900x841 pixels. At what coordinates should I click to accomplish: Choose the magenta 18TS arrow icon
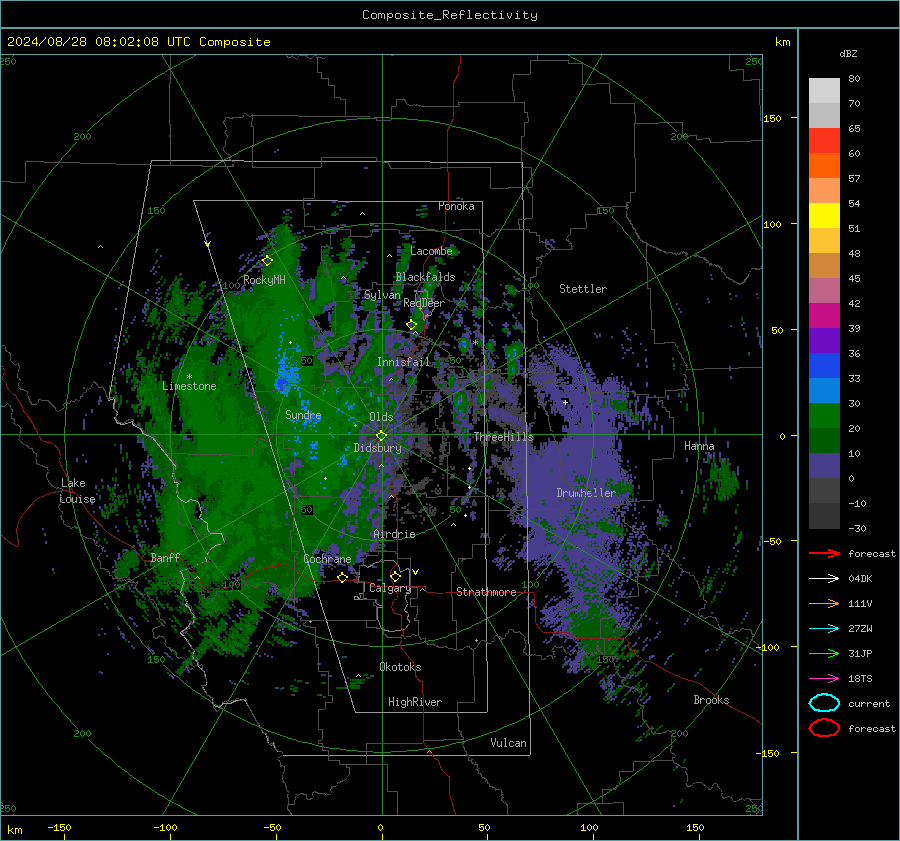point(824,679)
